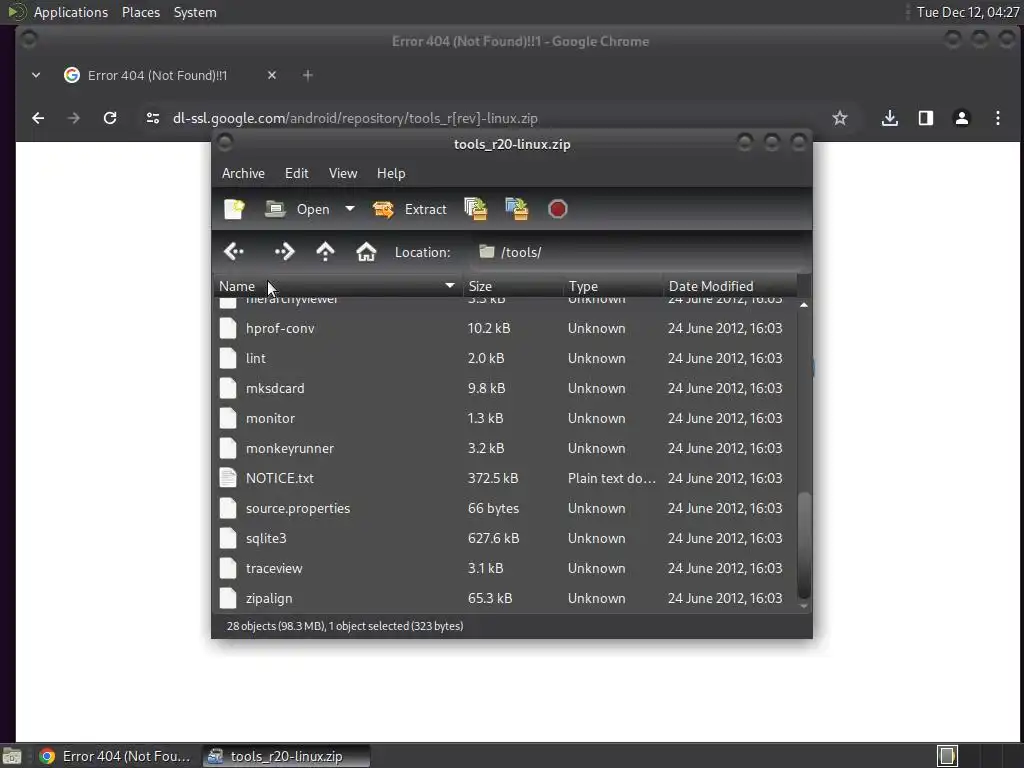Go back using the archive's left arrow
The width and height of the screenshot is (1024, 768).
(x=234, y=251)
